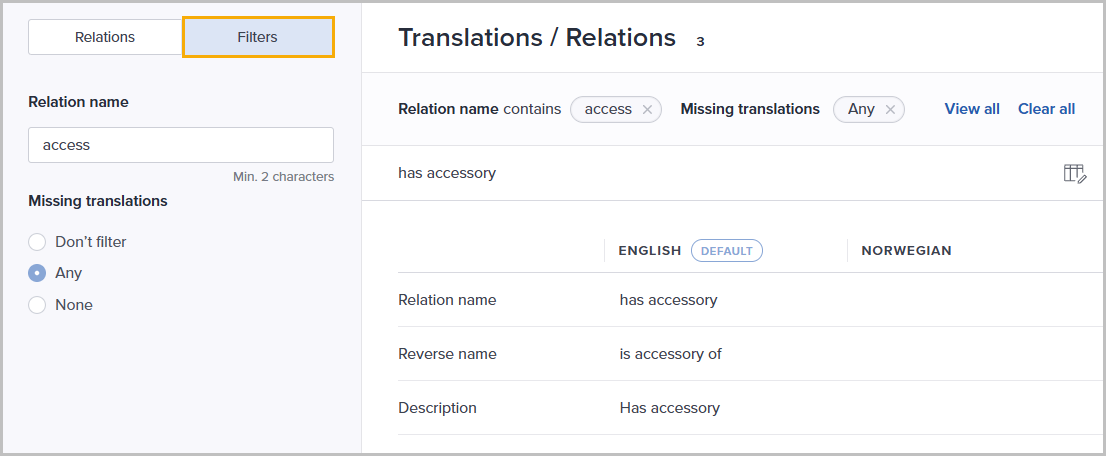Focus the Relation name input field
Screen dimensions: 1106x456
point(181,145)
